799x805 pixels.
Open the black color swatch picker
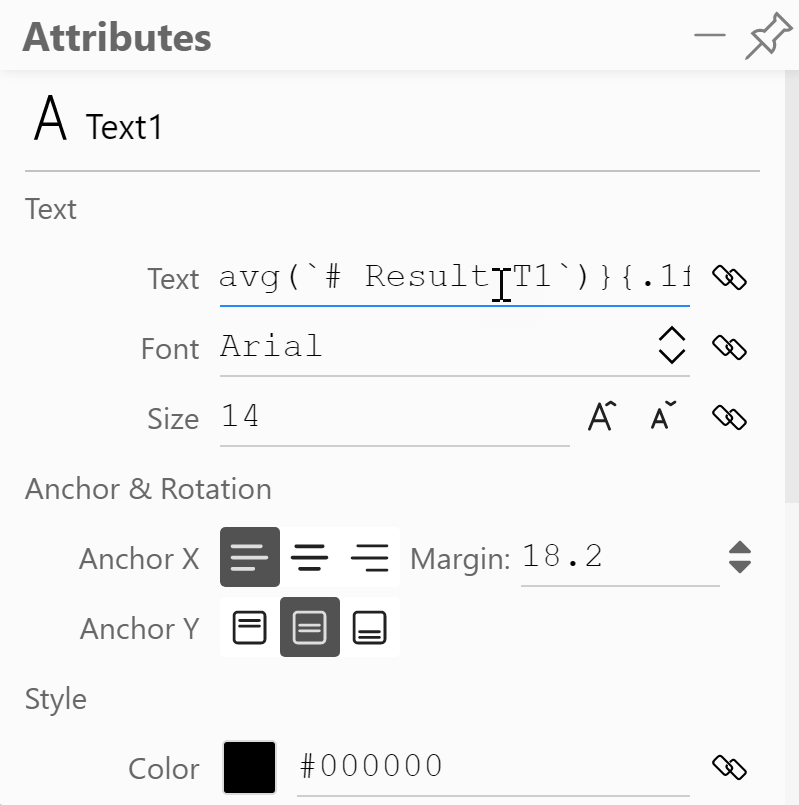point(249,768)
